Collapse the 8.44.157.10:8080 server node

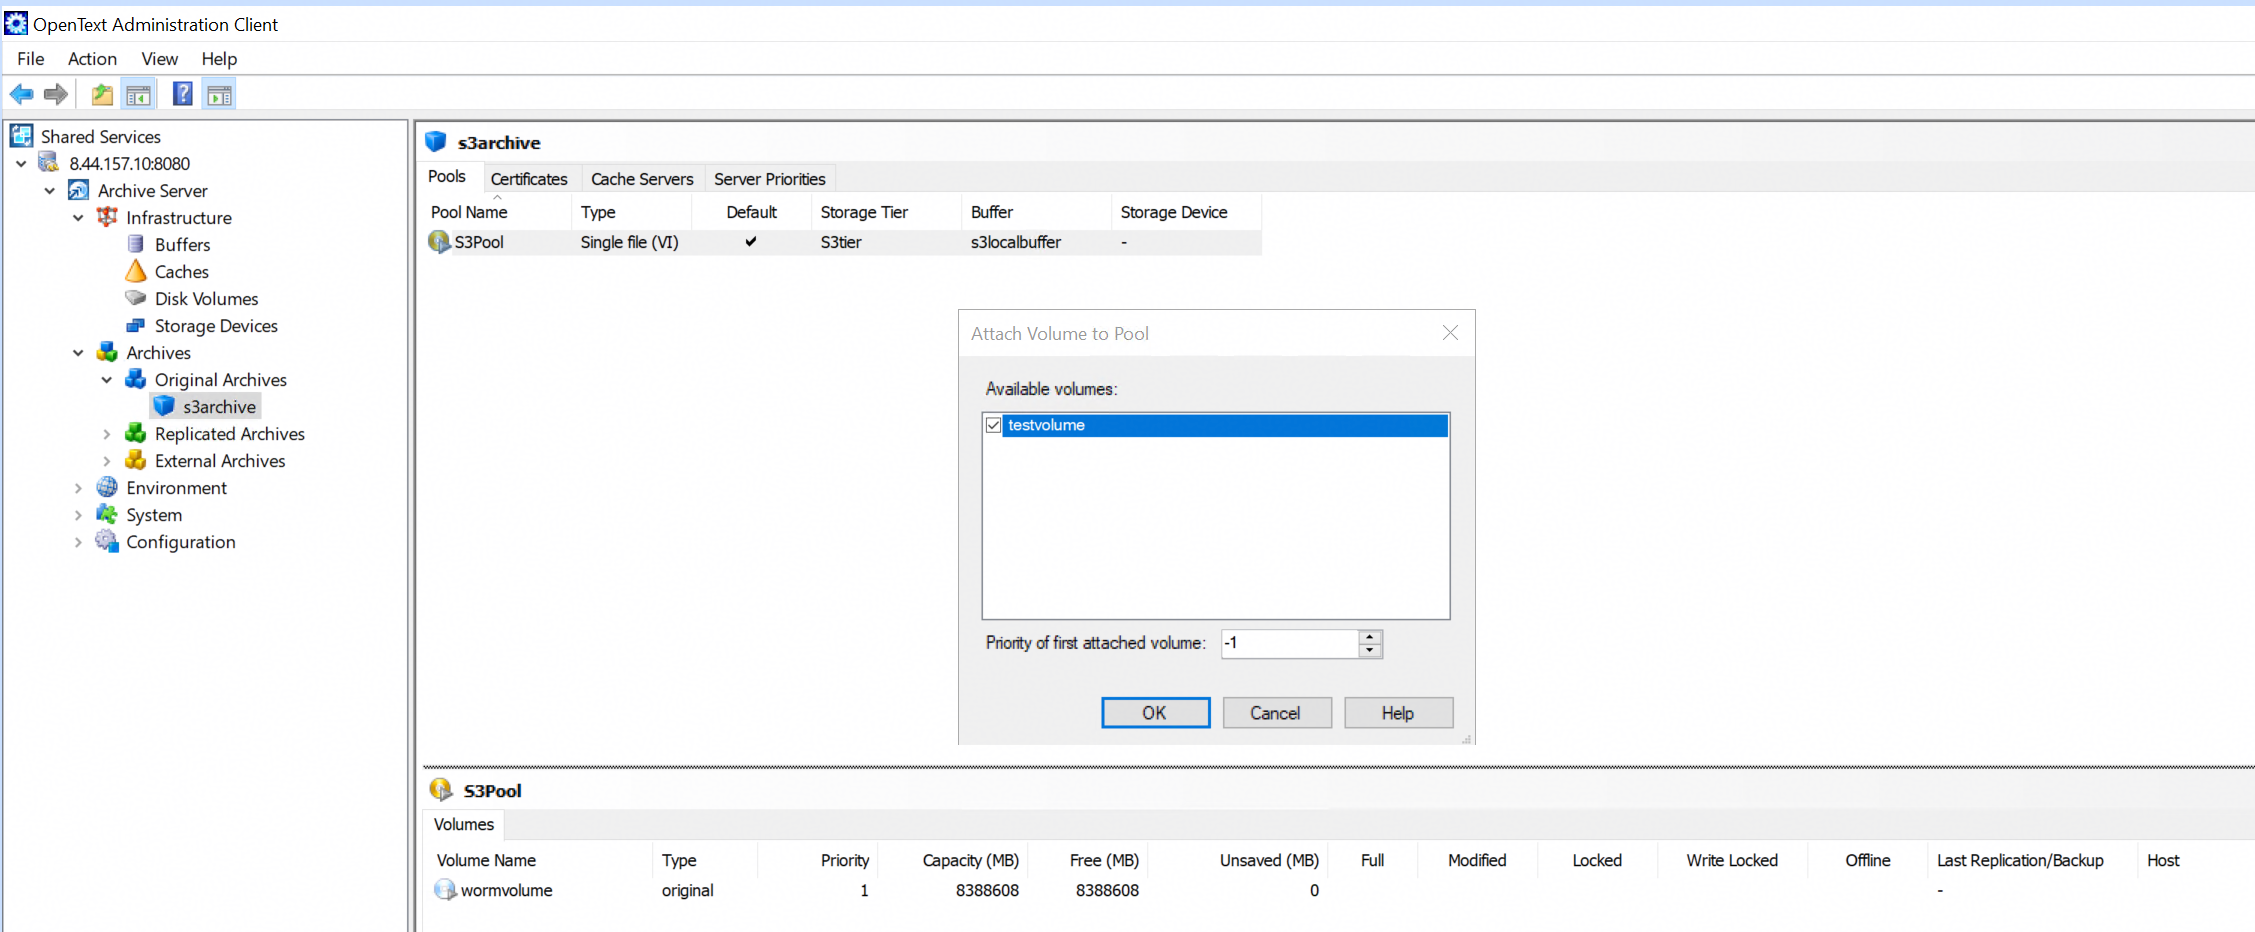point(21,163)
